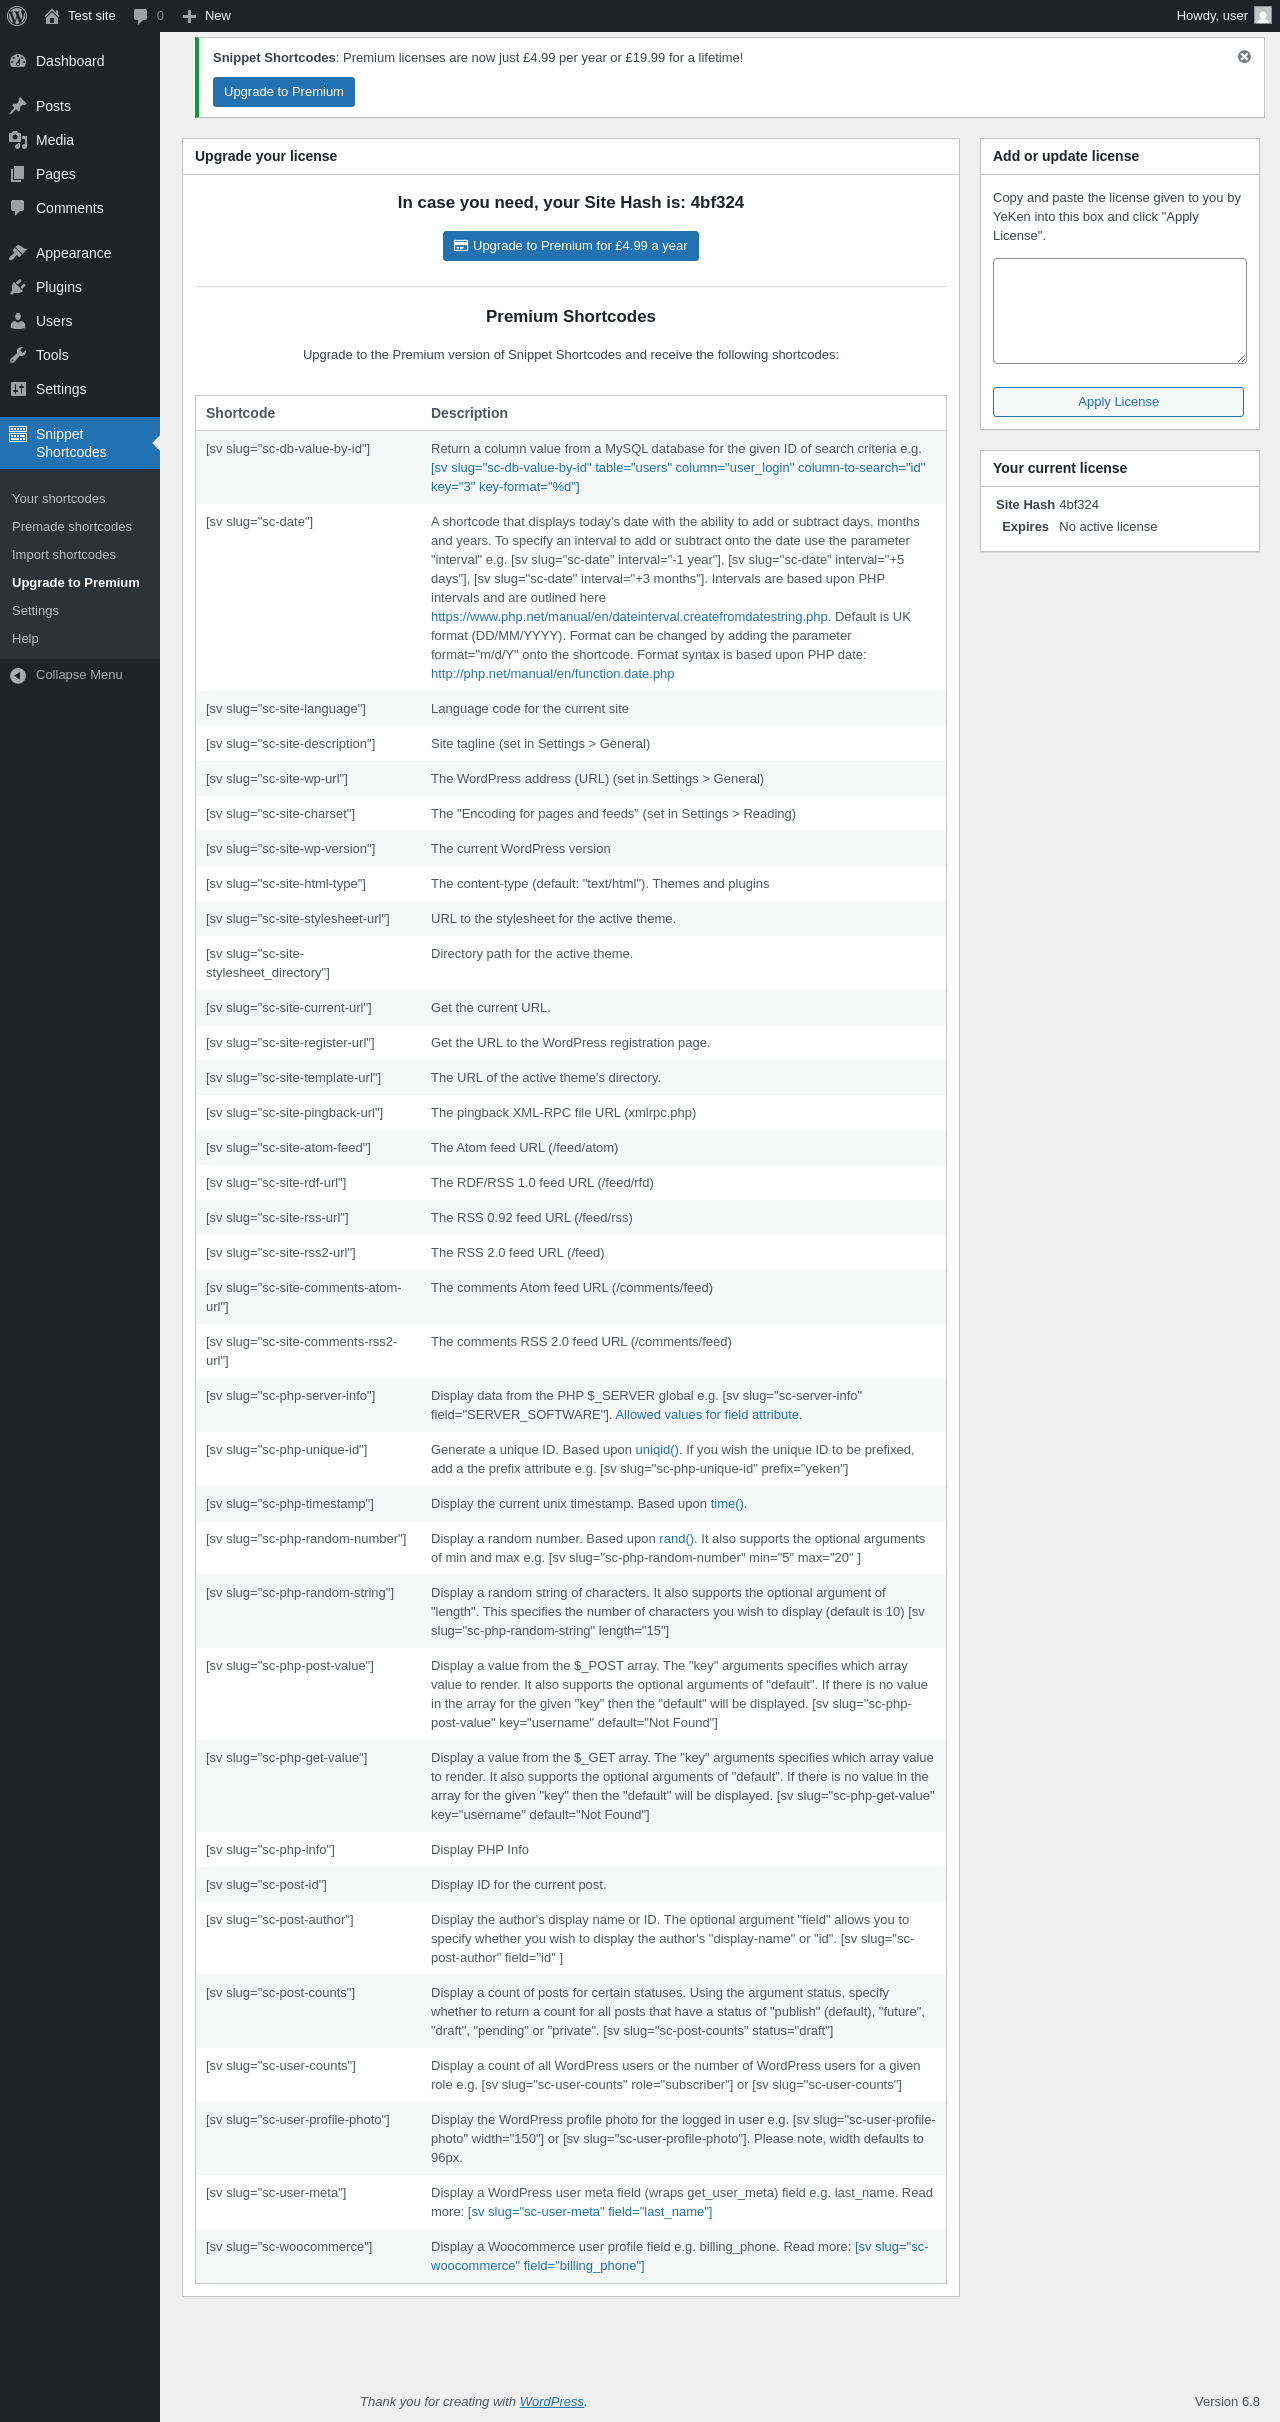Viewport: 1280px width, 2422px height.
Task: Click the Dashboard gauge icon
Action: [18, 61]
